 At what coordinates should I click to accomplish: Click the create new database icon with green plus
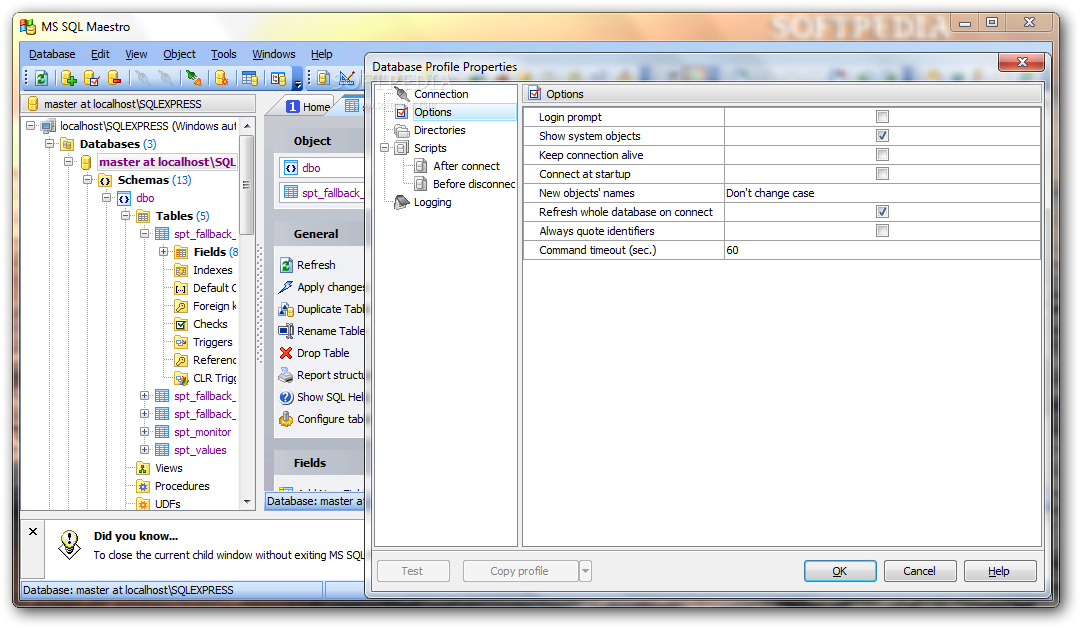pyautogui.click(x=68, y=78)
